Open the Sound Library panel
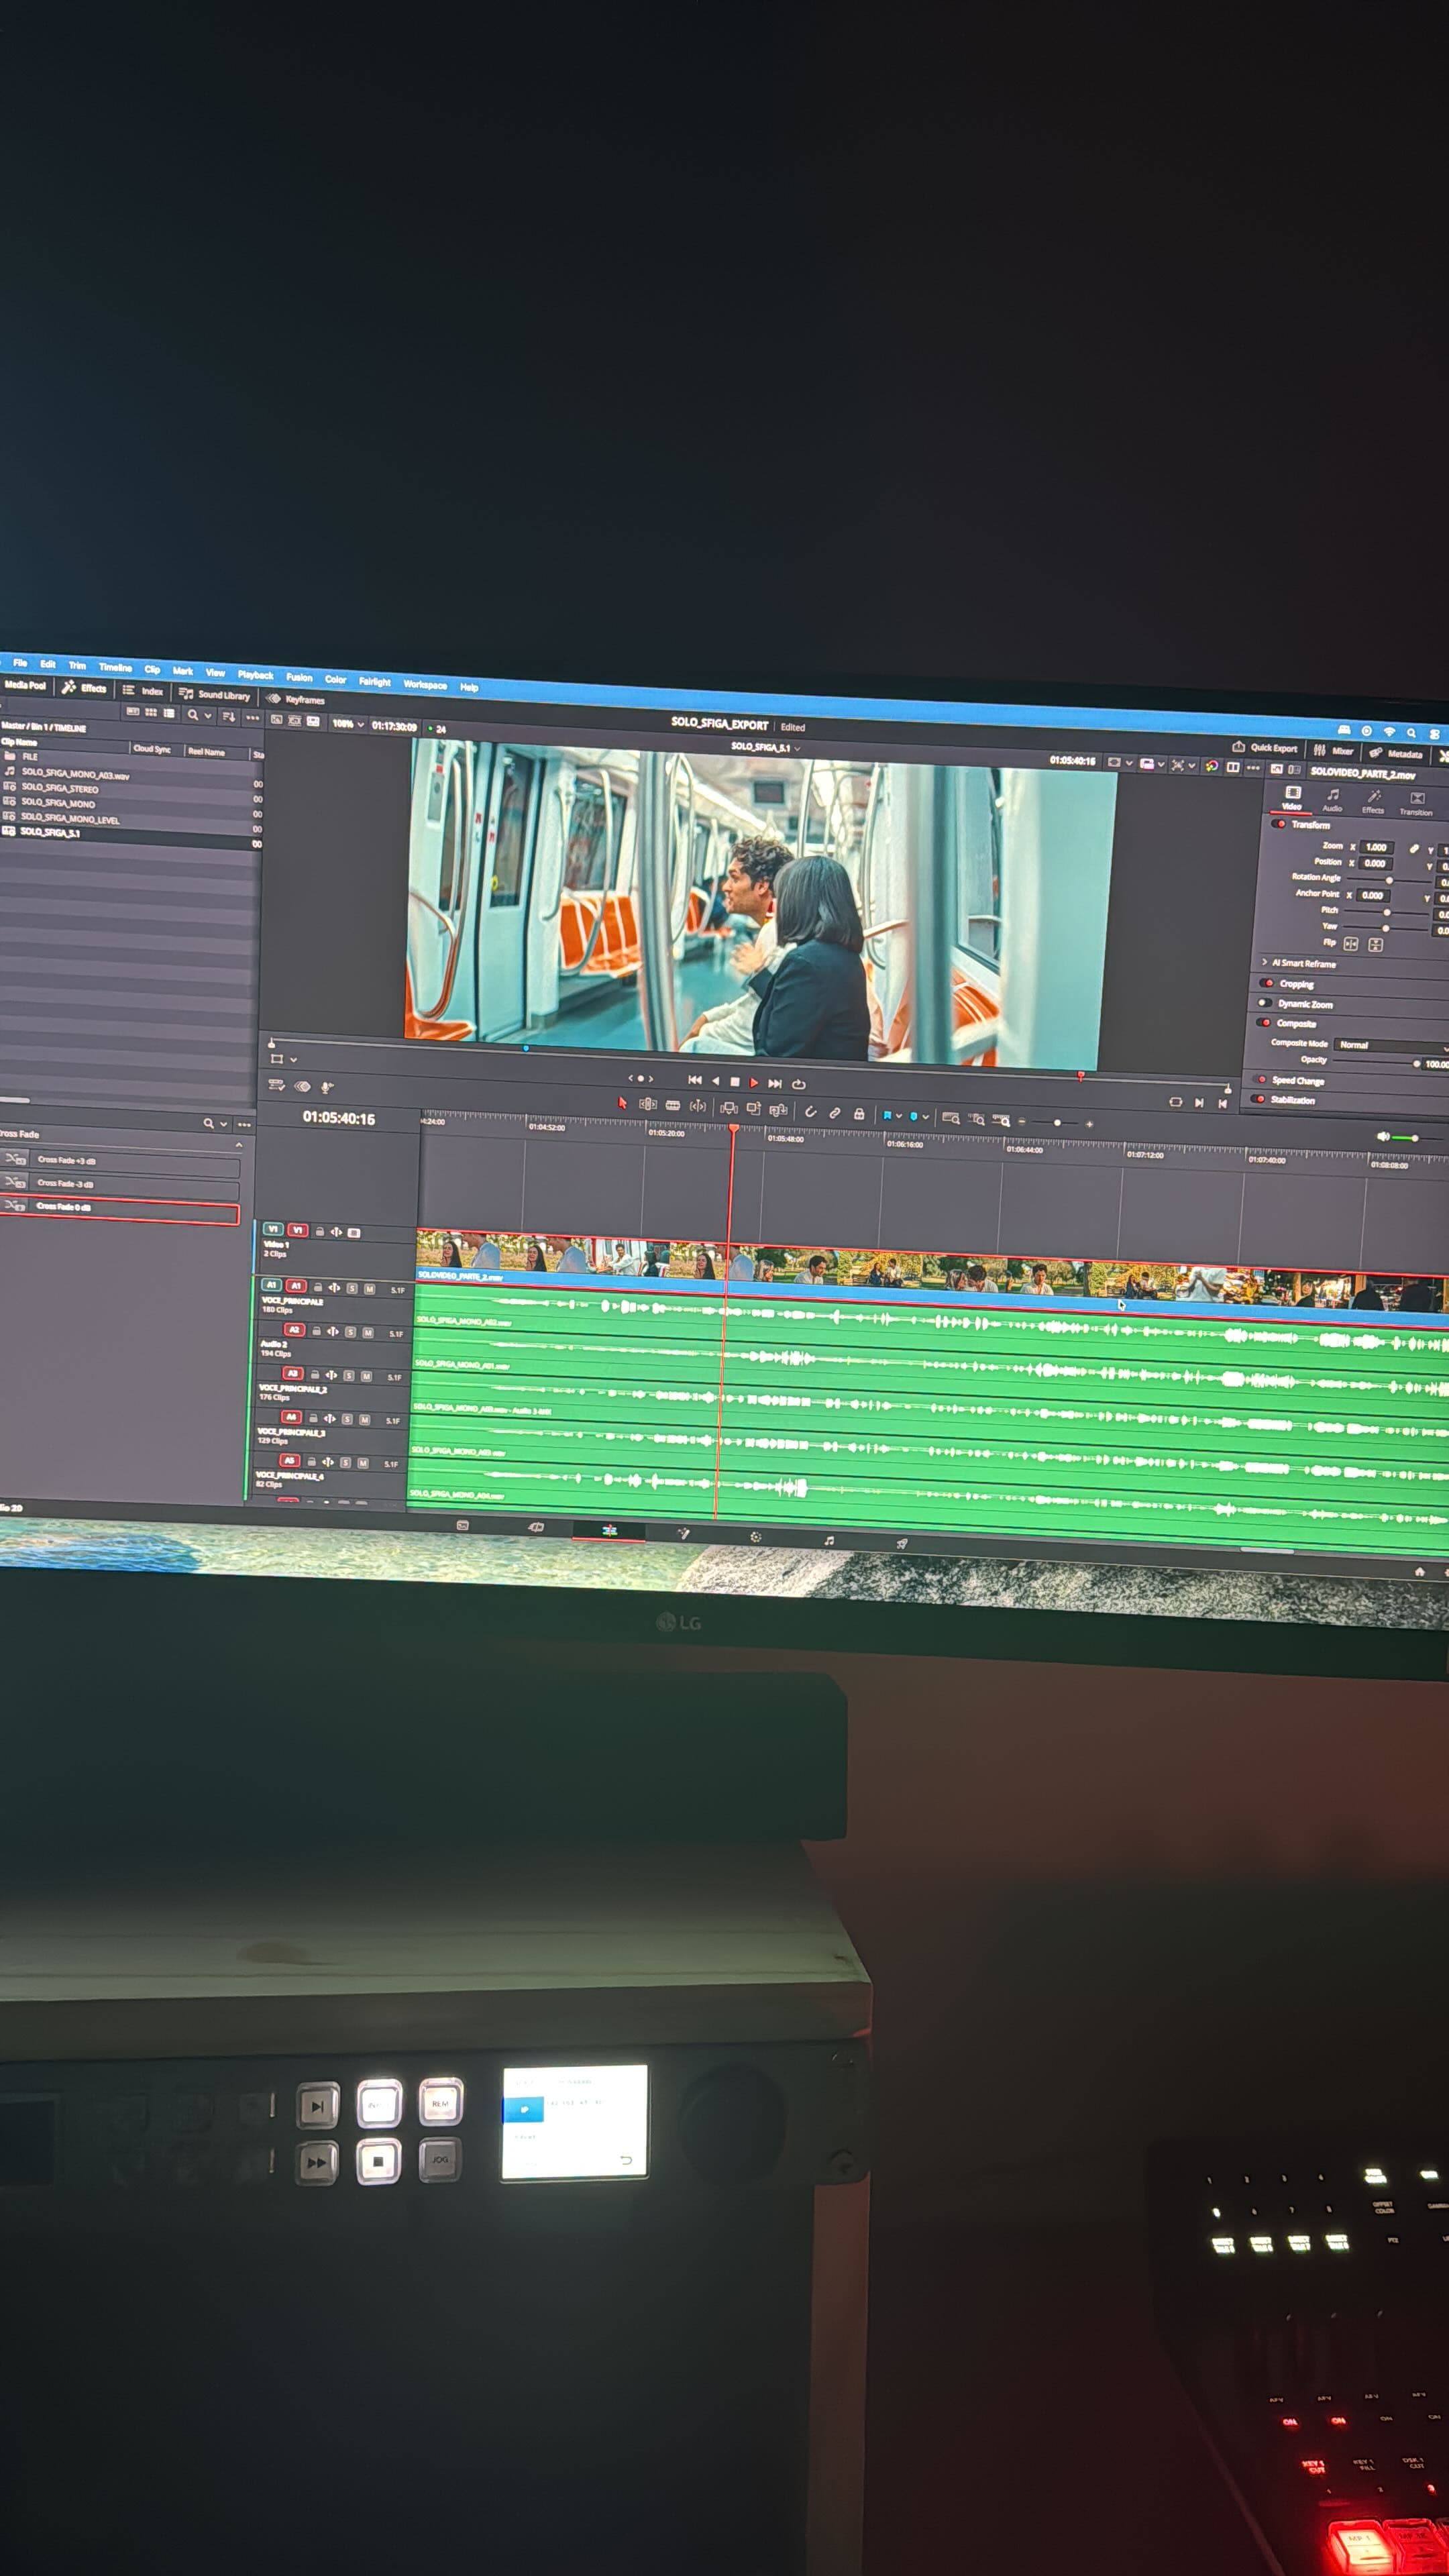Viewport: 1449px width, 2576px height. [x=214, y=695]
